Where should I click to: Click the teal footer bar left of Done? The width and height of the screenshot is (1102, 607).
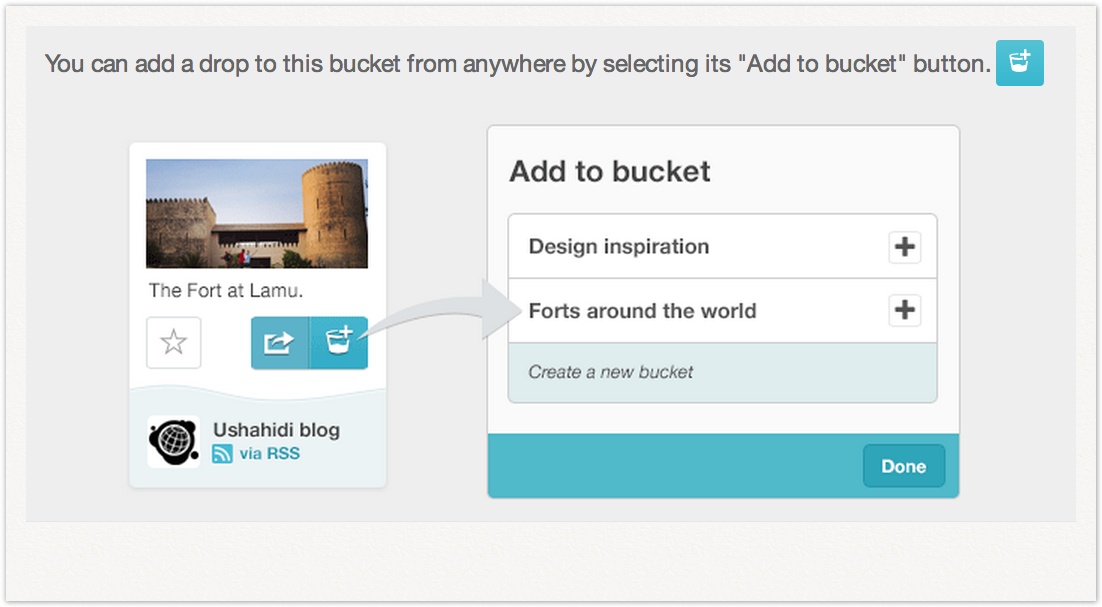click(x=670, y=466)
